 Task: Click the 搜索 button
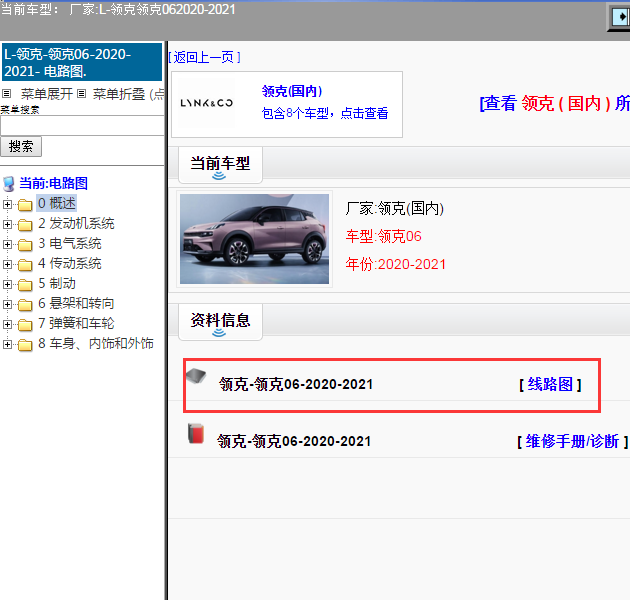pyautogui.click(x=21, y=147)
